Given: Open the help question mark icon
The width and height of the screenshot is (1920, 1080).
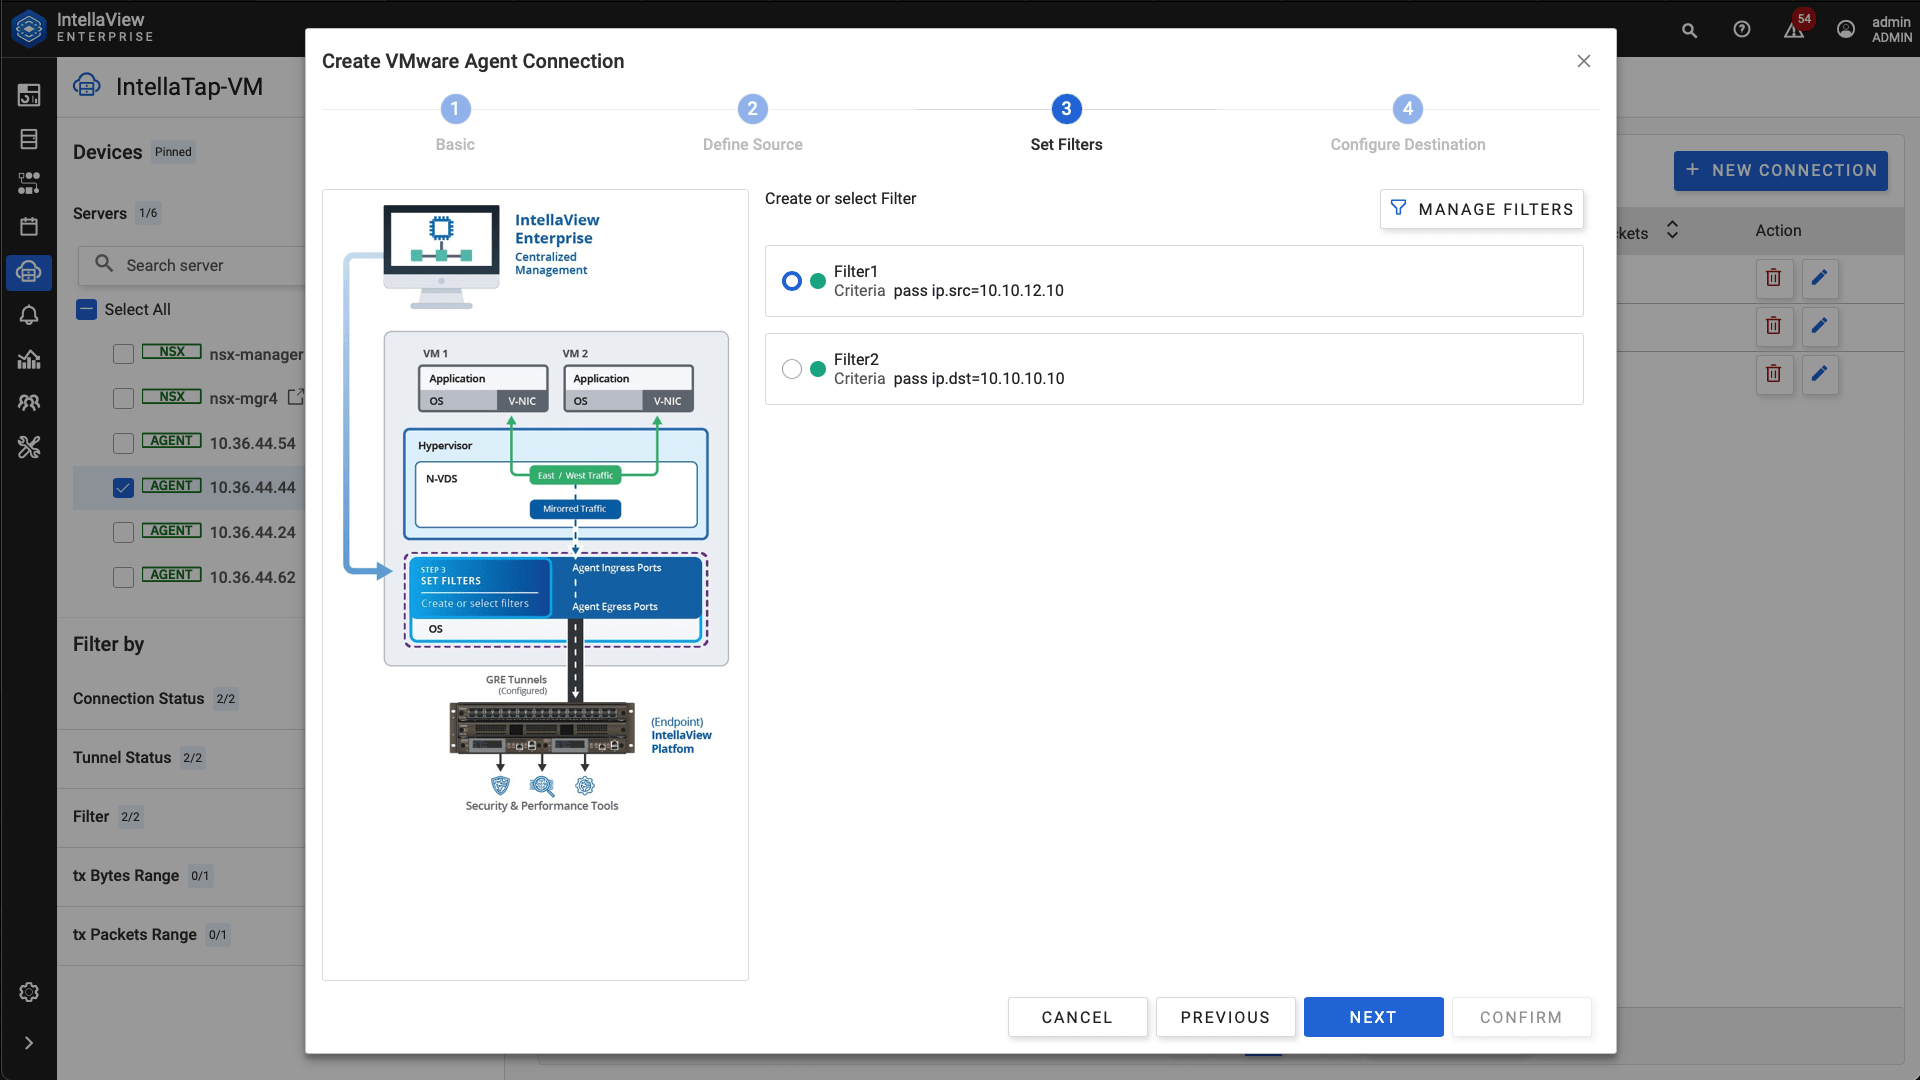Looking at the screenshot, I should click(1742, 30).
